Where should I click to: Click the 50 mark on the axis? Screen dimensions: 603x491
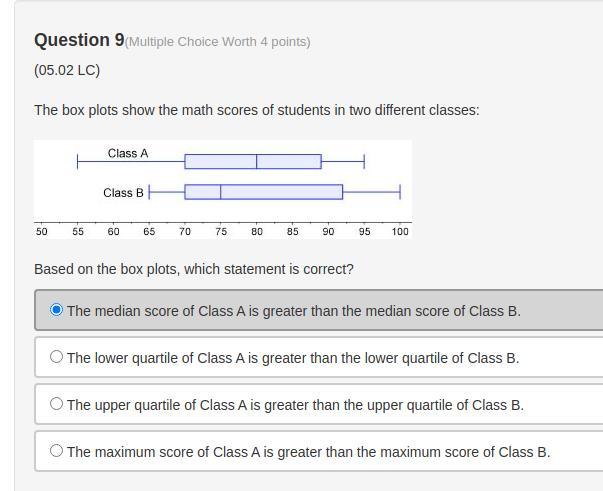click(x=42, y=231)
